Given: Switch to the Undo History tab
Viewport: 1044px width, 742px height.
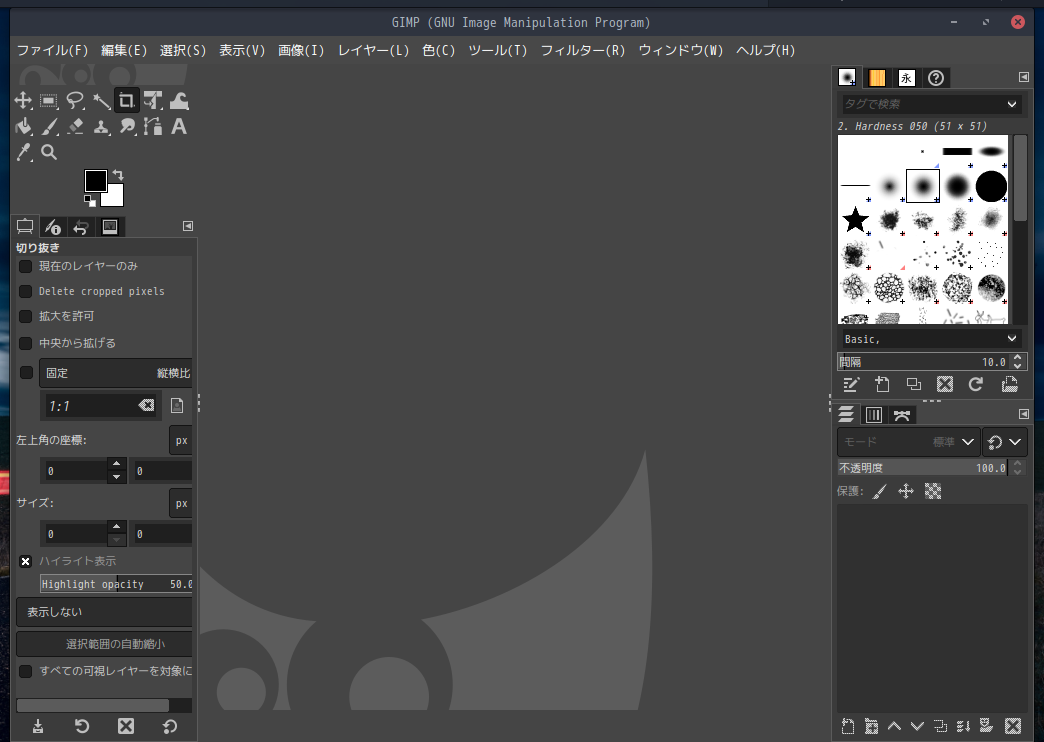Looking at the screenshot, I should (x=81, y=227).
